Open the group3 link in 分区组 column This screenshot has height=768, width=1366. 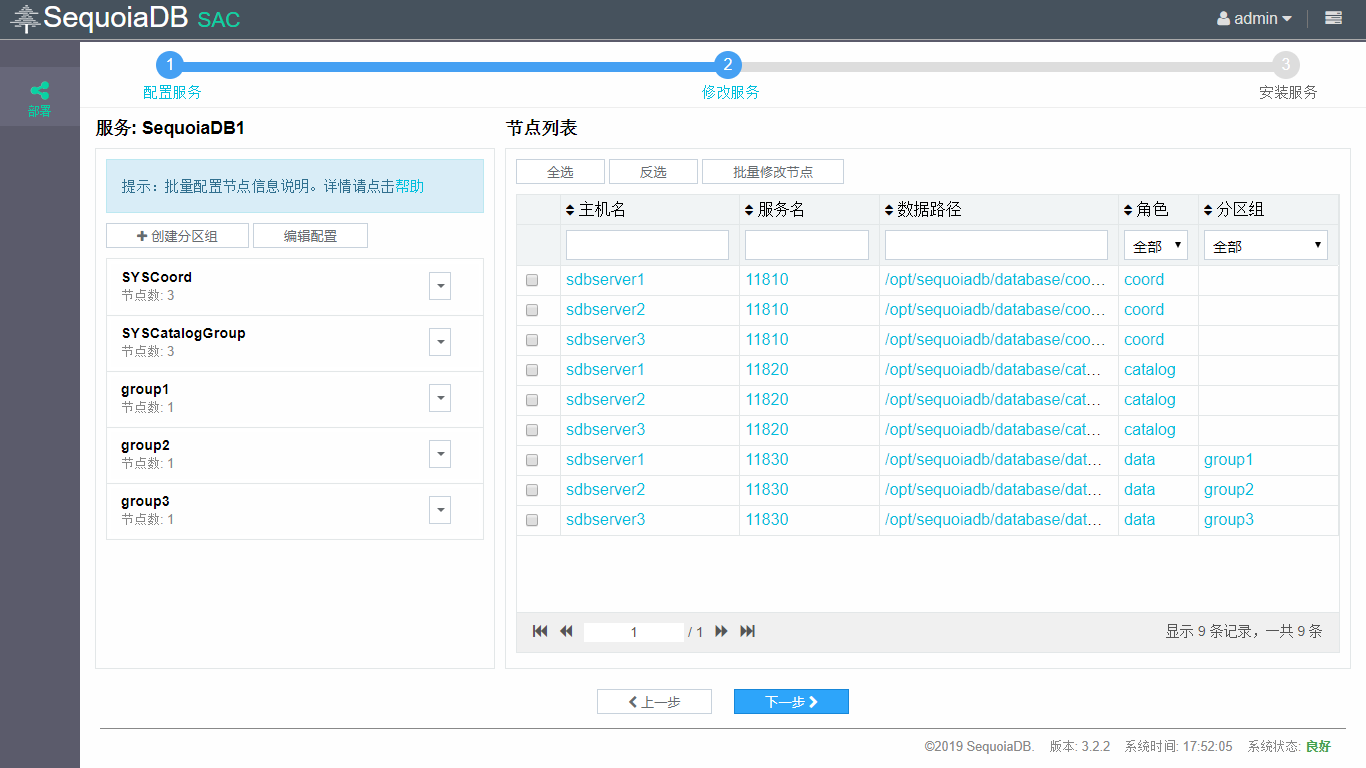tap(1228, 520)
